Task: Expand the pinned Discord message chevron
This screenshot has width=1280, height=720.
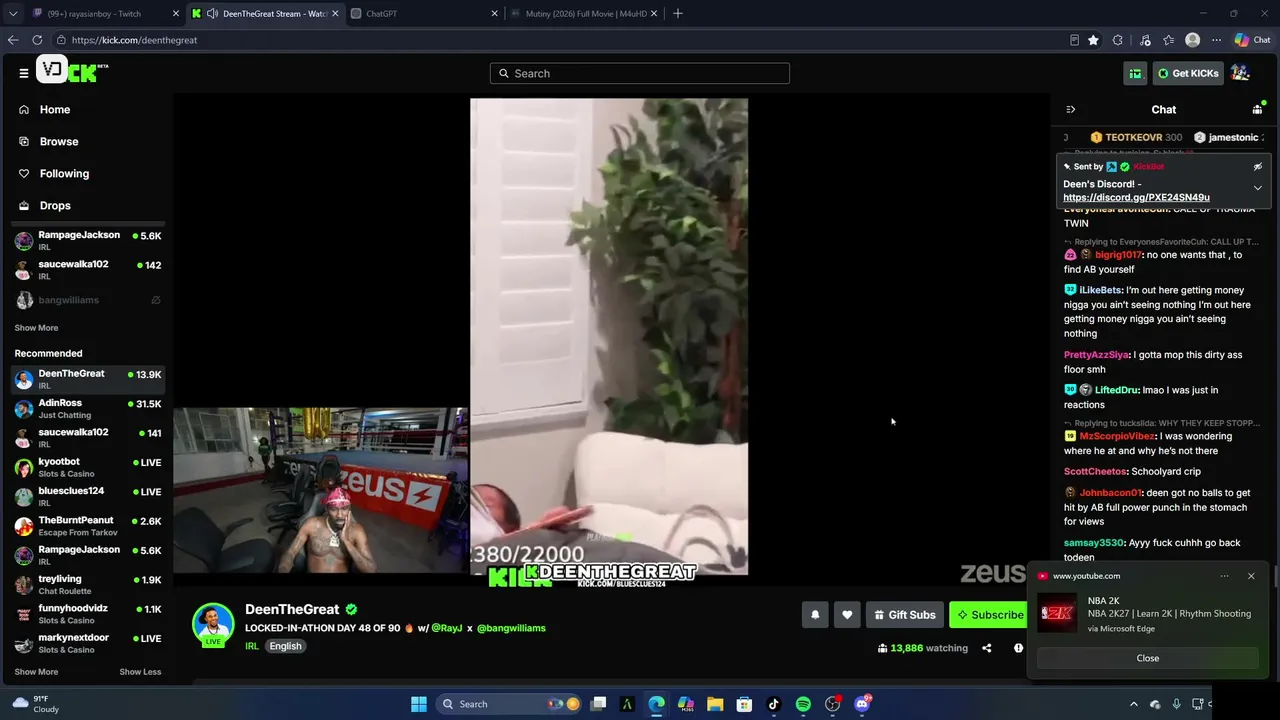Action: (x=1258, y=188)
